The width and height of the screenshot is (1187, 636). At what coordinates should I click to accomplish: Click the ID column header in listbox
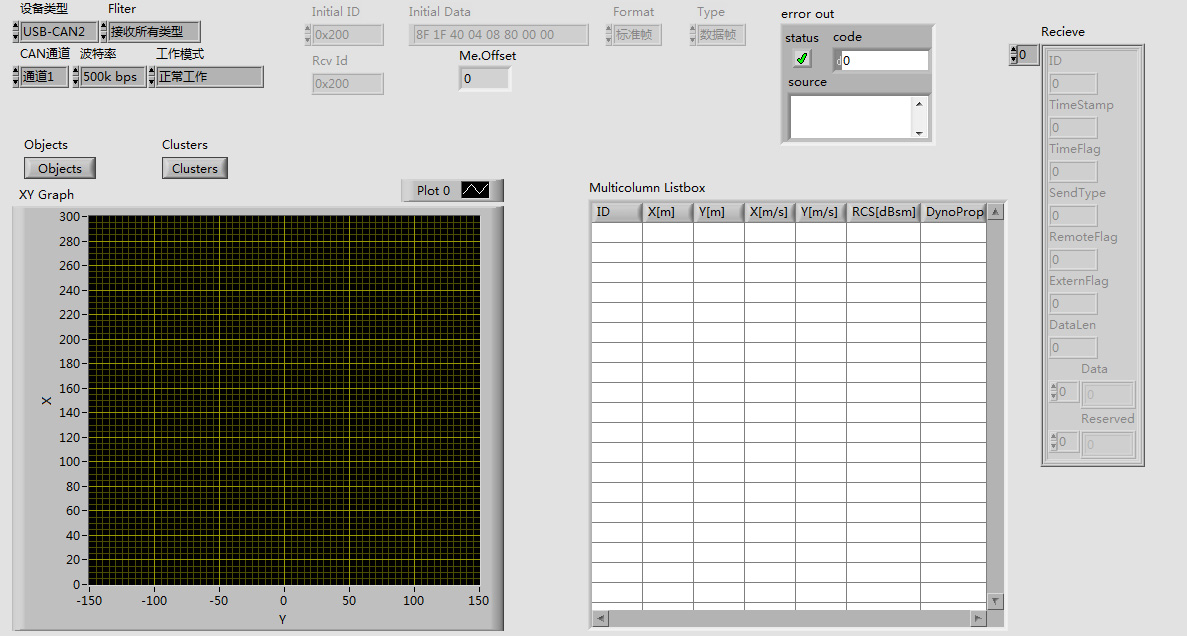coord(616,212)
